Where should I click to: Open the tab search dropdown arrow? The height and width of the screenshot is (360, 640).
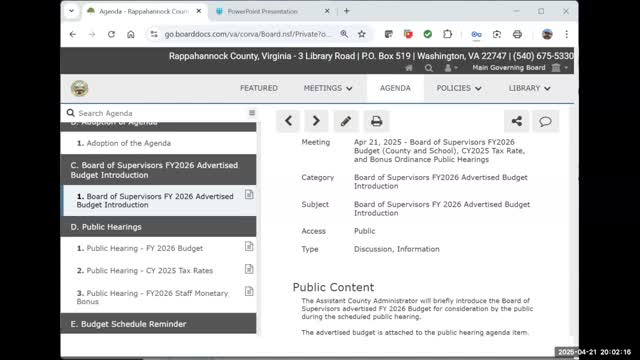(x=71, y=11)
